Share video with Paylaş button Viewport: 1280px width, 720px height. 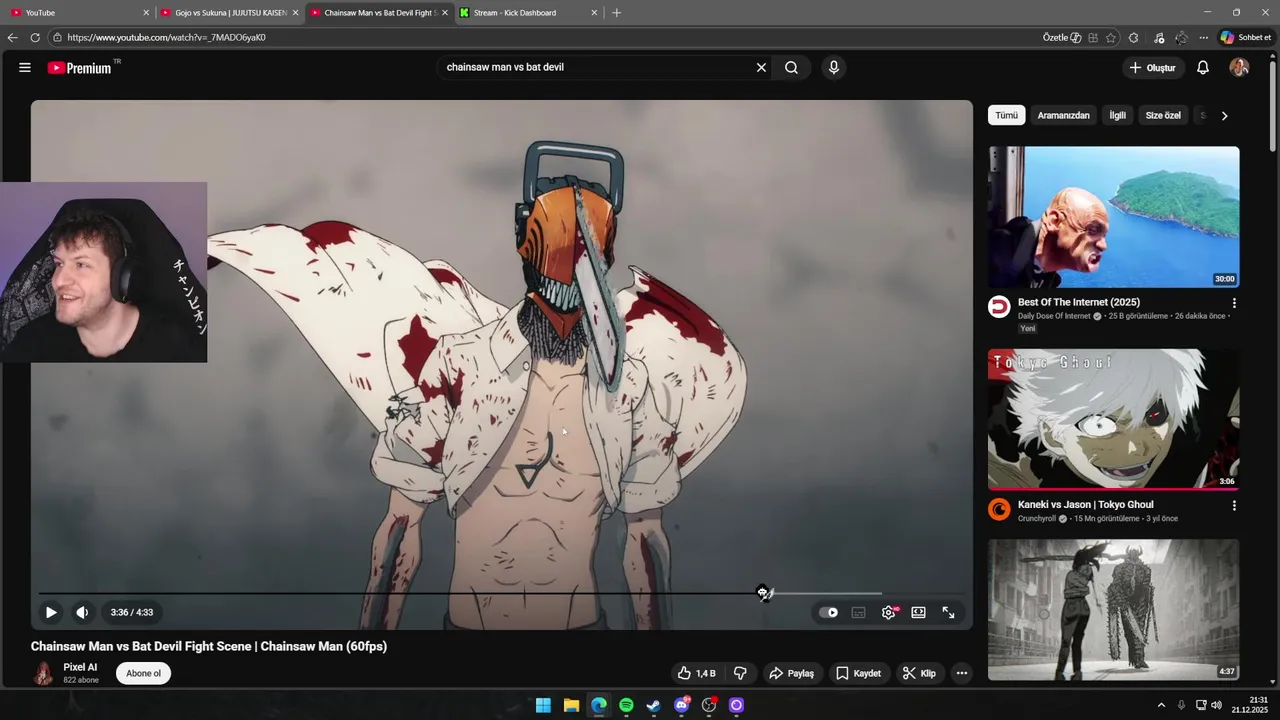(x=791, y=673)
